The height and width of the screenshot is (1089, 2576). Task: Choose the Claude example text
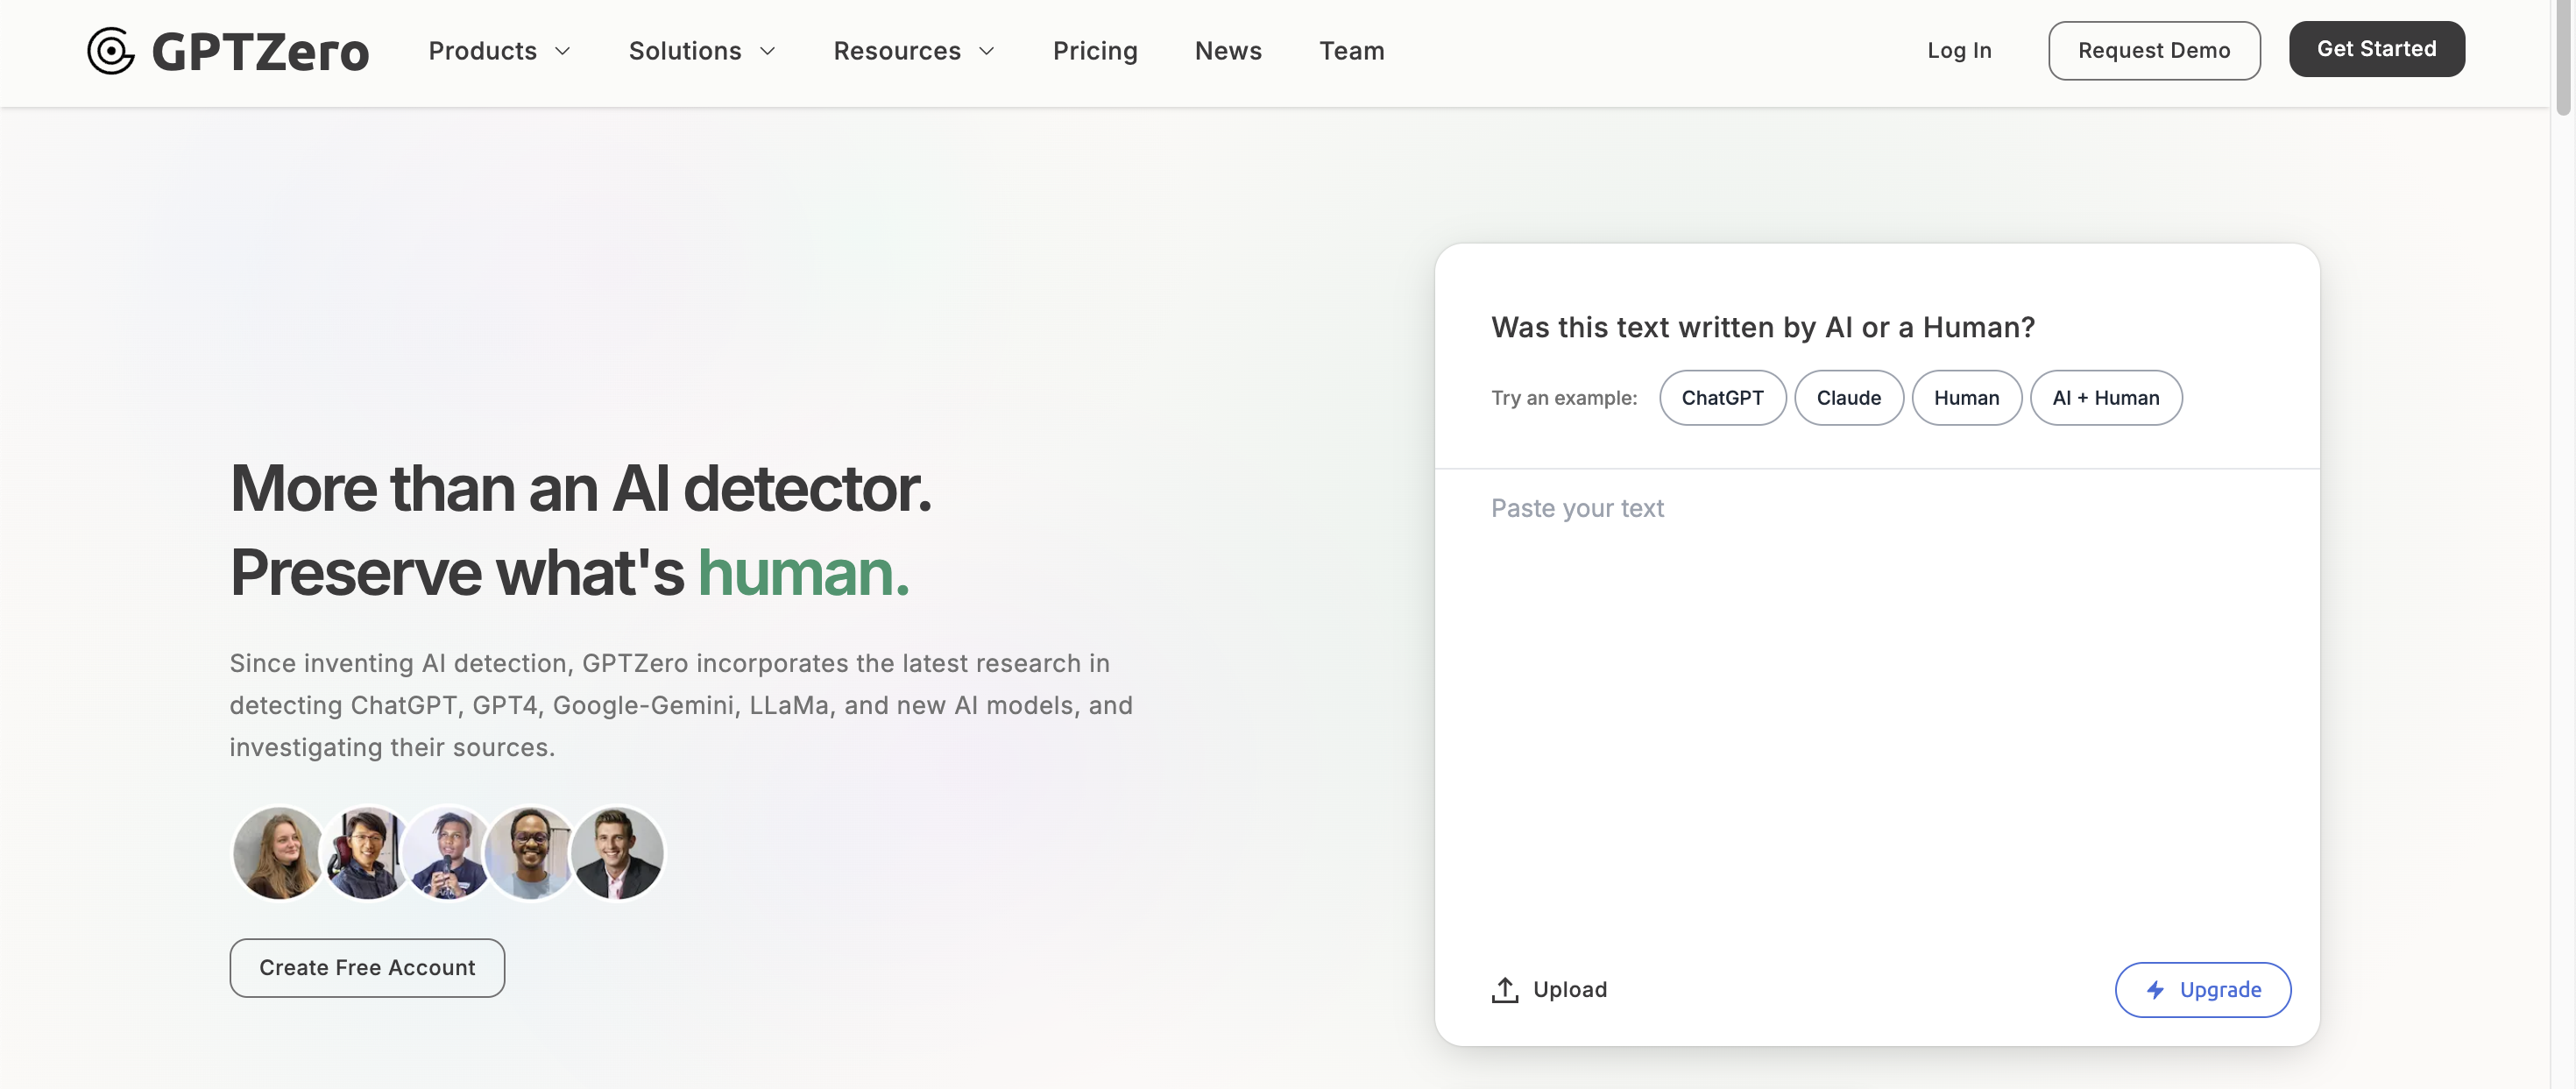[x=1847, y=398]
